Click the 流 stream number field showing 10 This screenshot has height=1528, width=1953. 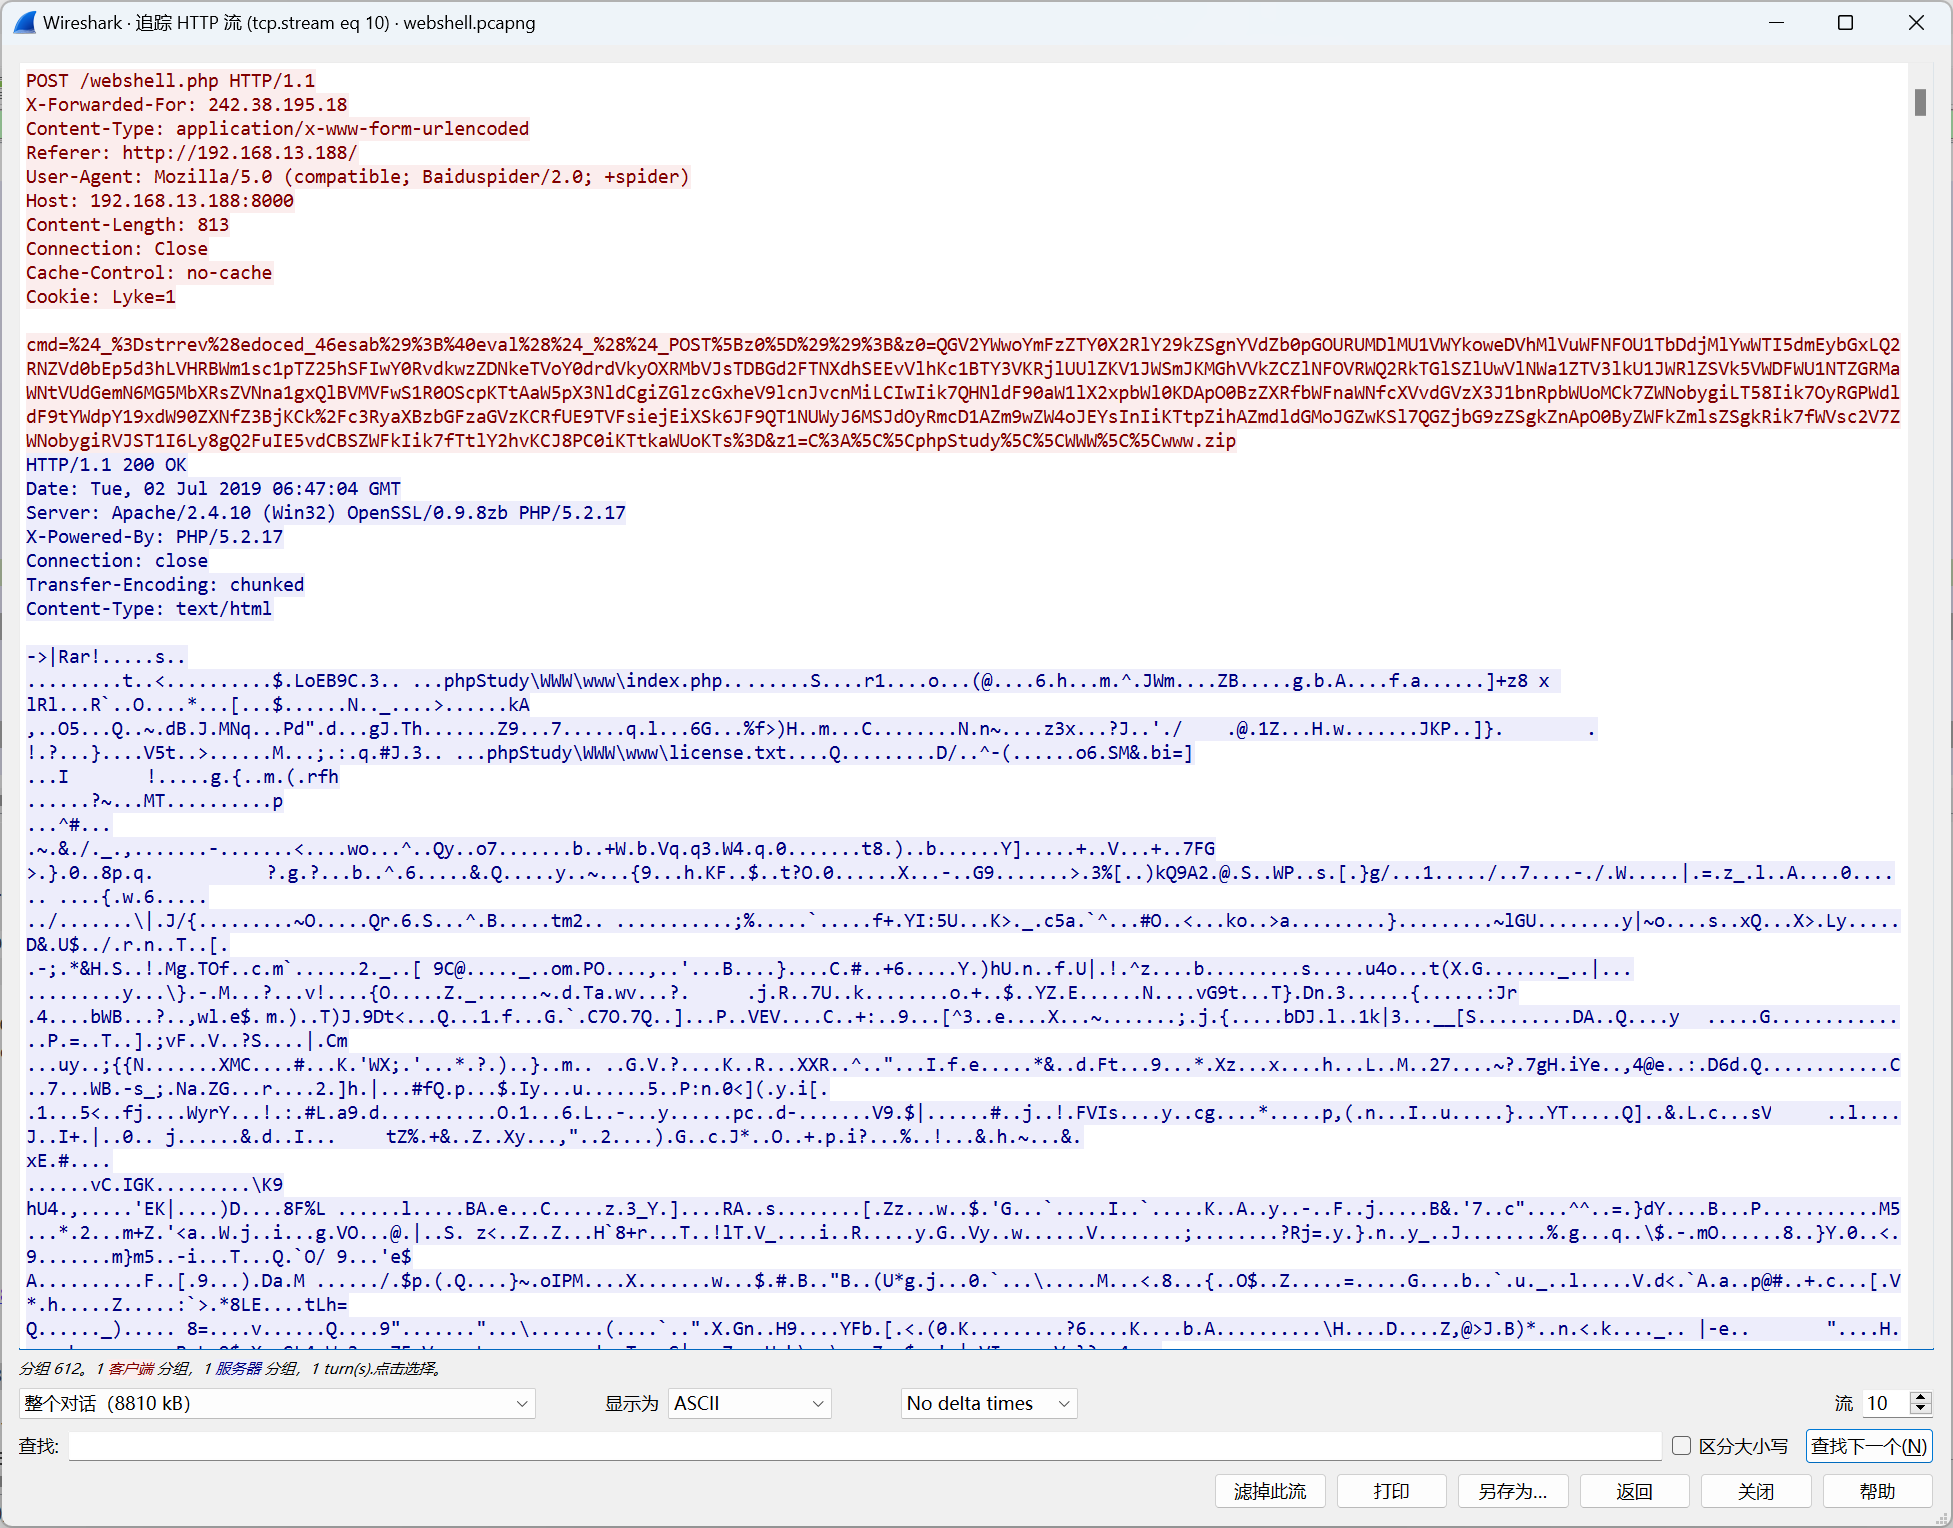coord(1886,1403)
